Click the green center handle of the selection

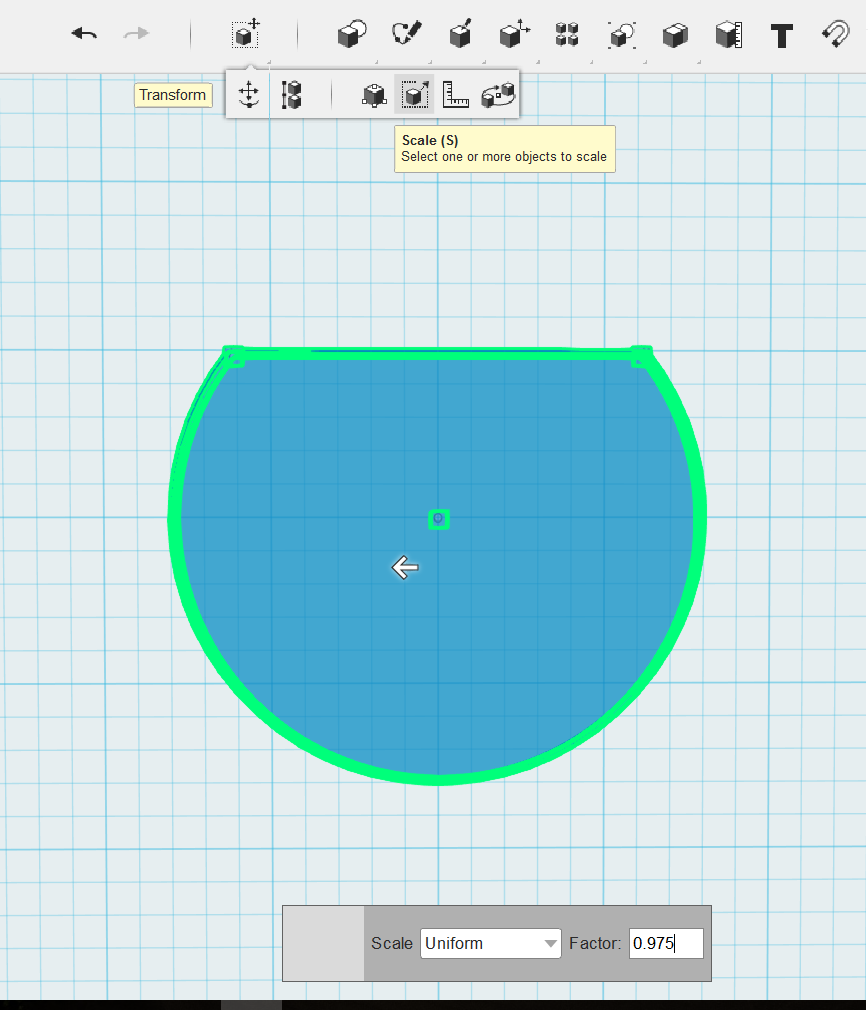438,519
